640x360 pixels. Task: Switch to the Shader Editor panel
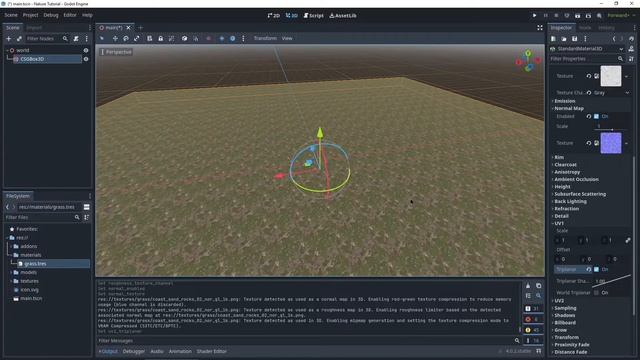[211, 351]
